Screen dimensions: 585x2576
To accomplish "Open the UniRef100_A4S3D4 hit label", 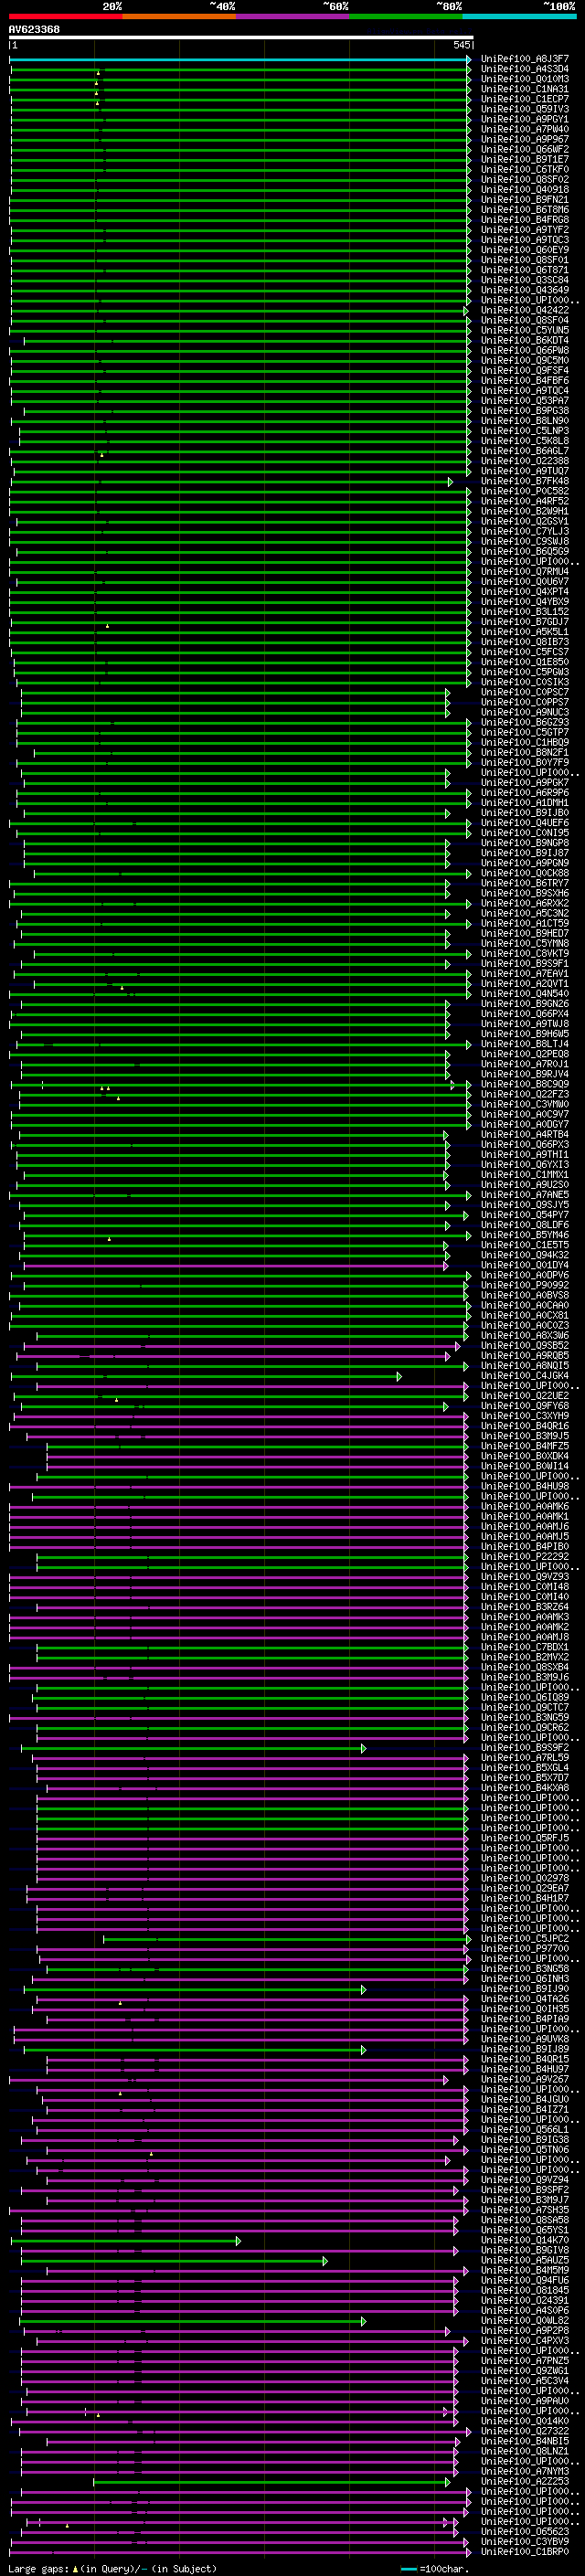I will point(524,69).
